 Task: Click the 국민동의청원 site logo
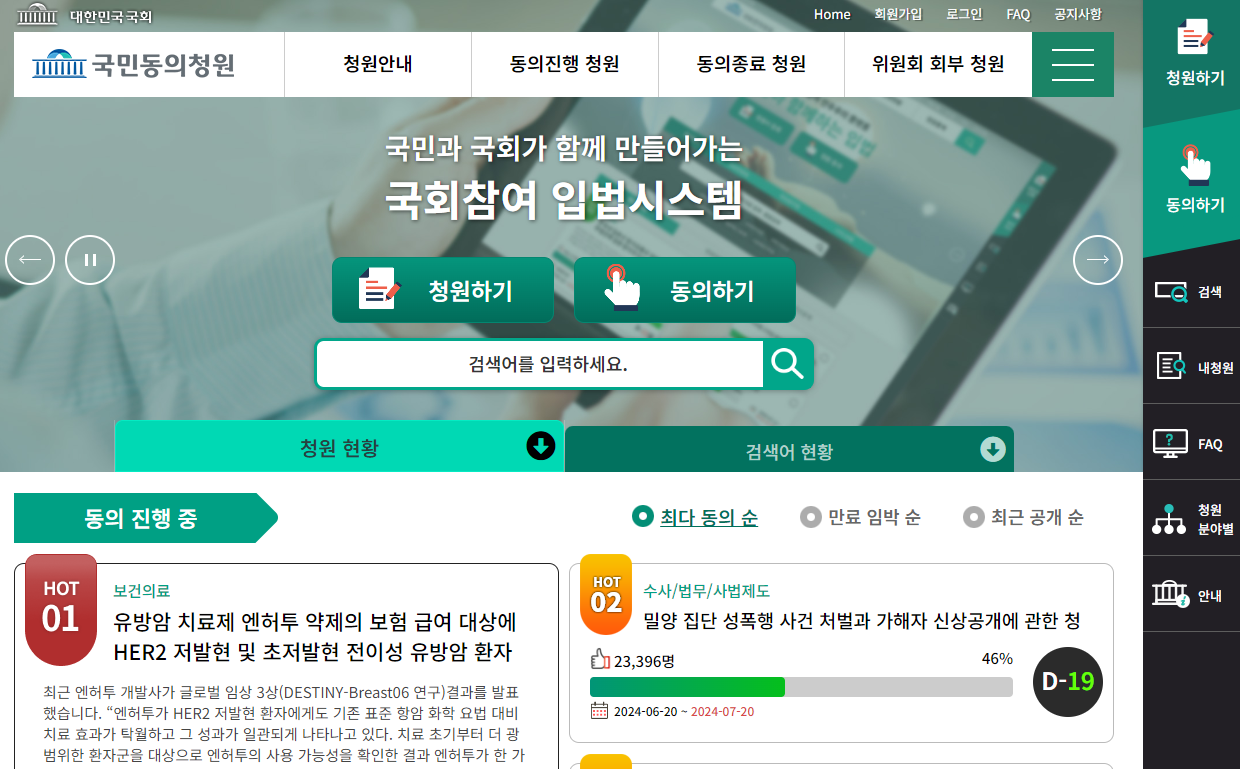[x=134, y=65]
